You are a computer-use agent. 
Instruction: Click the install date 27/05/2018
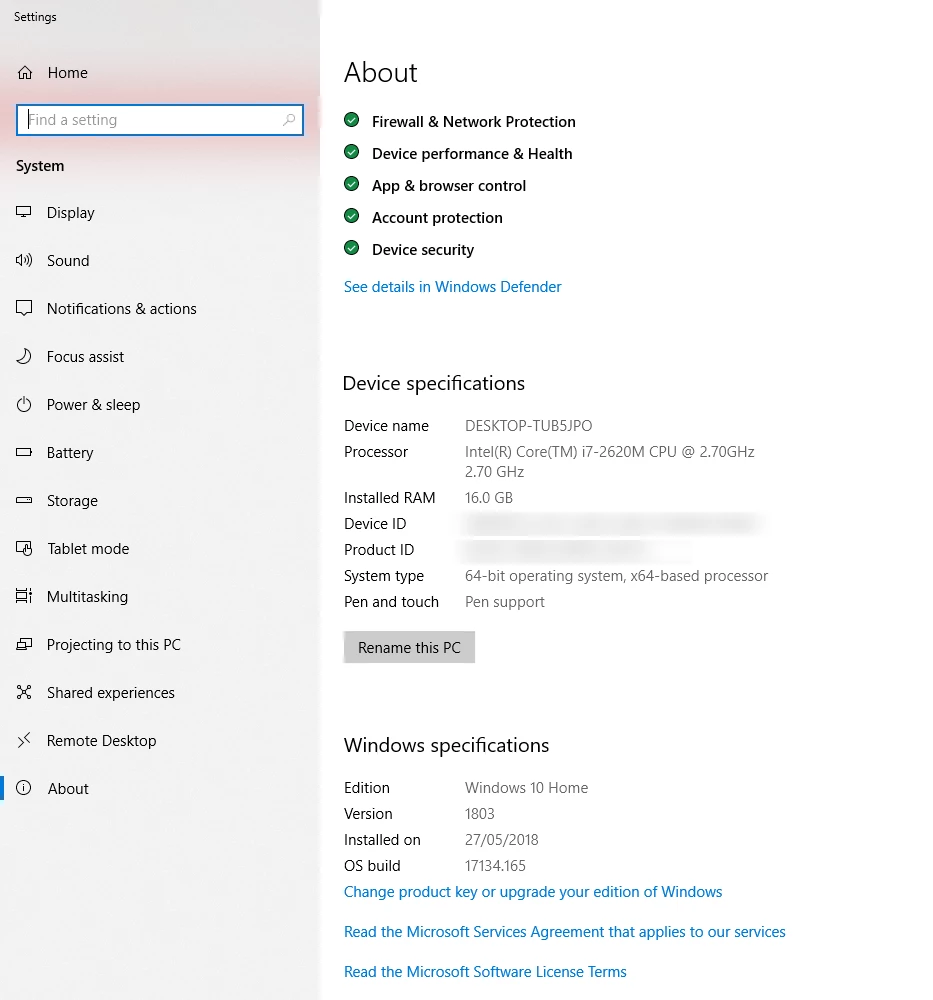pyautogui.click(x=501, y=840)
